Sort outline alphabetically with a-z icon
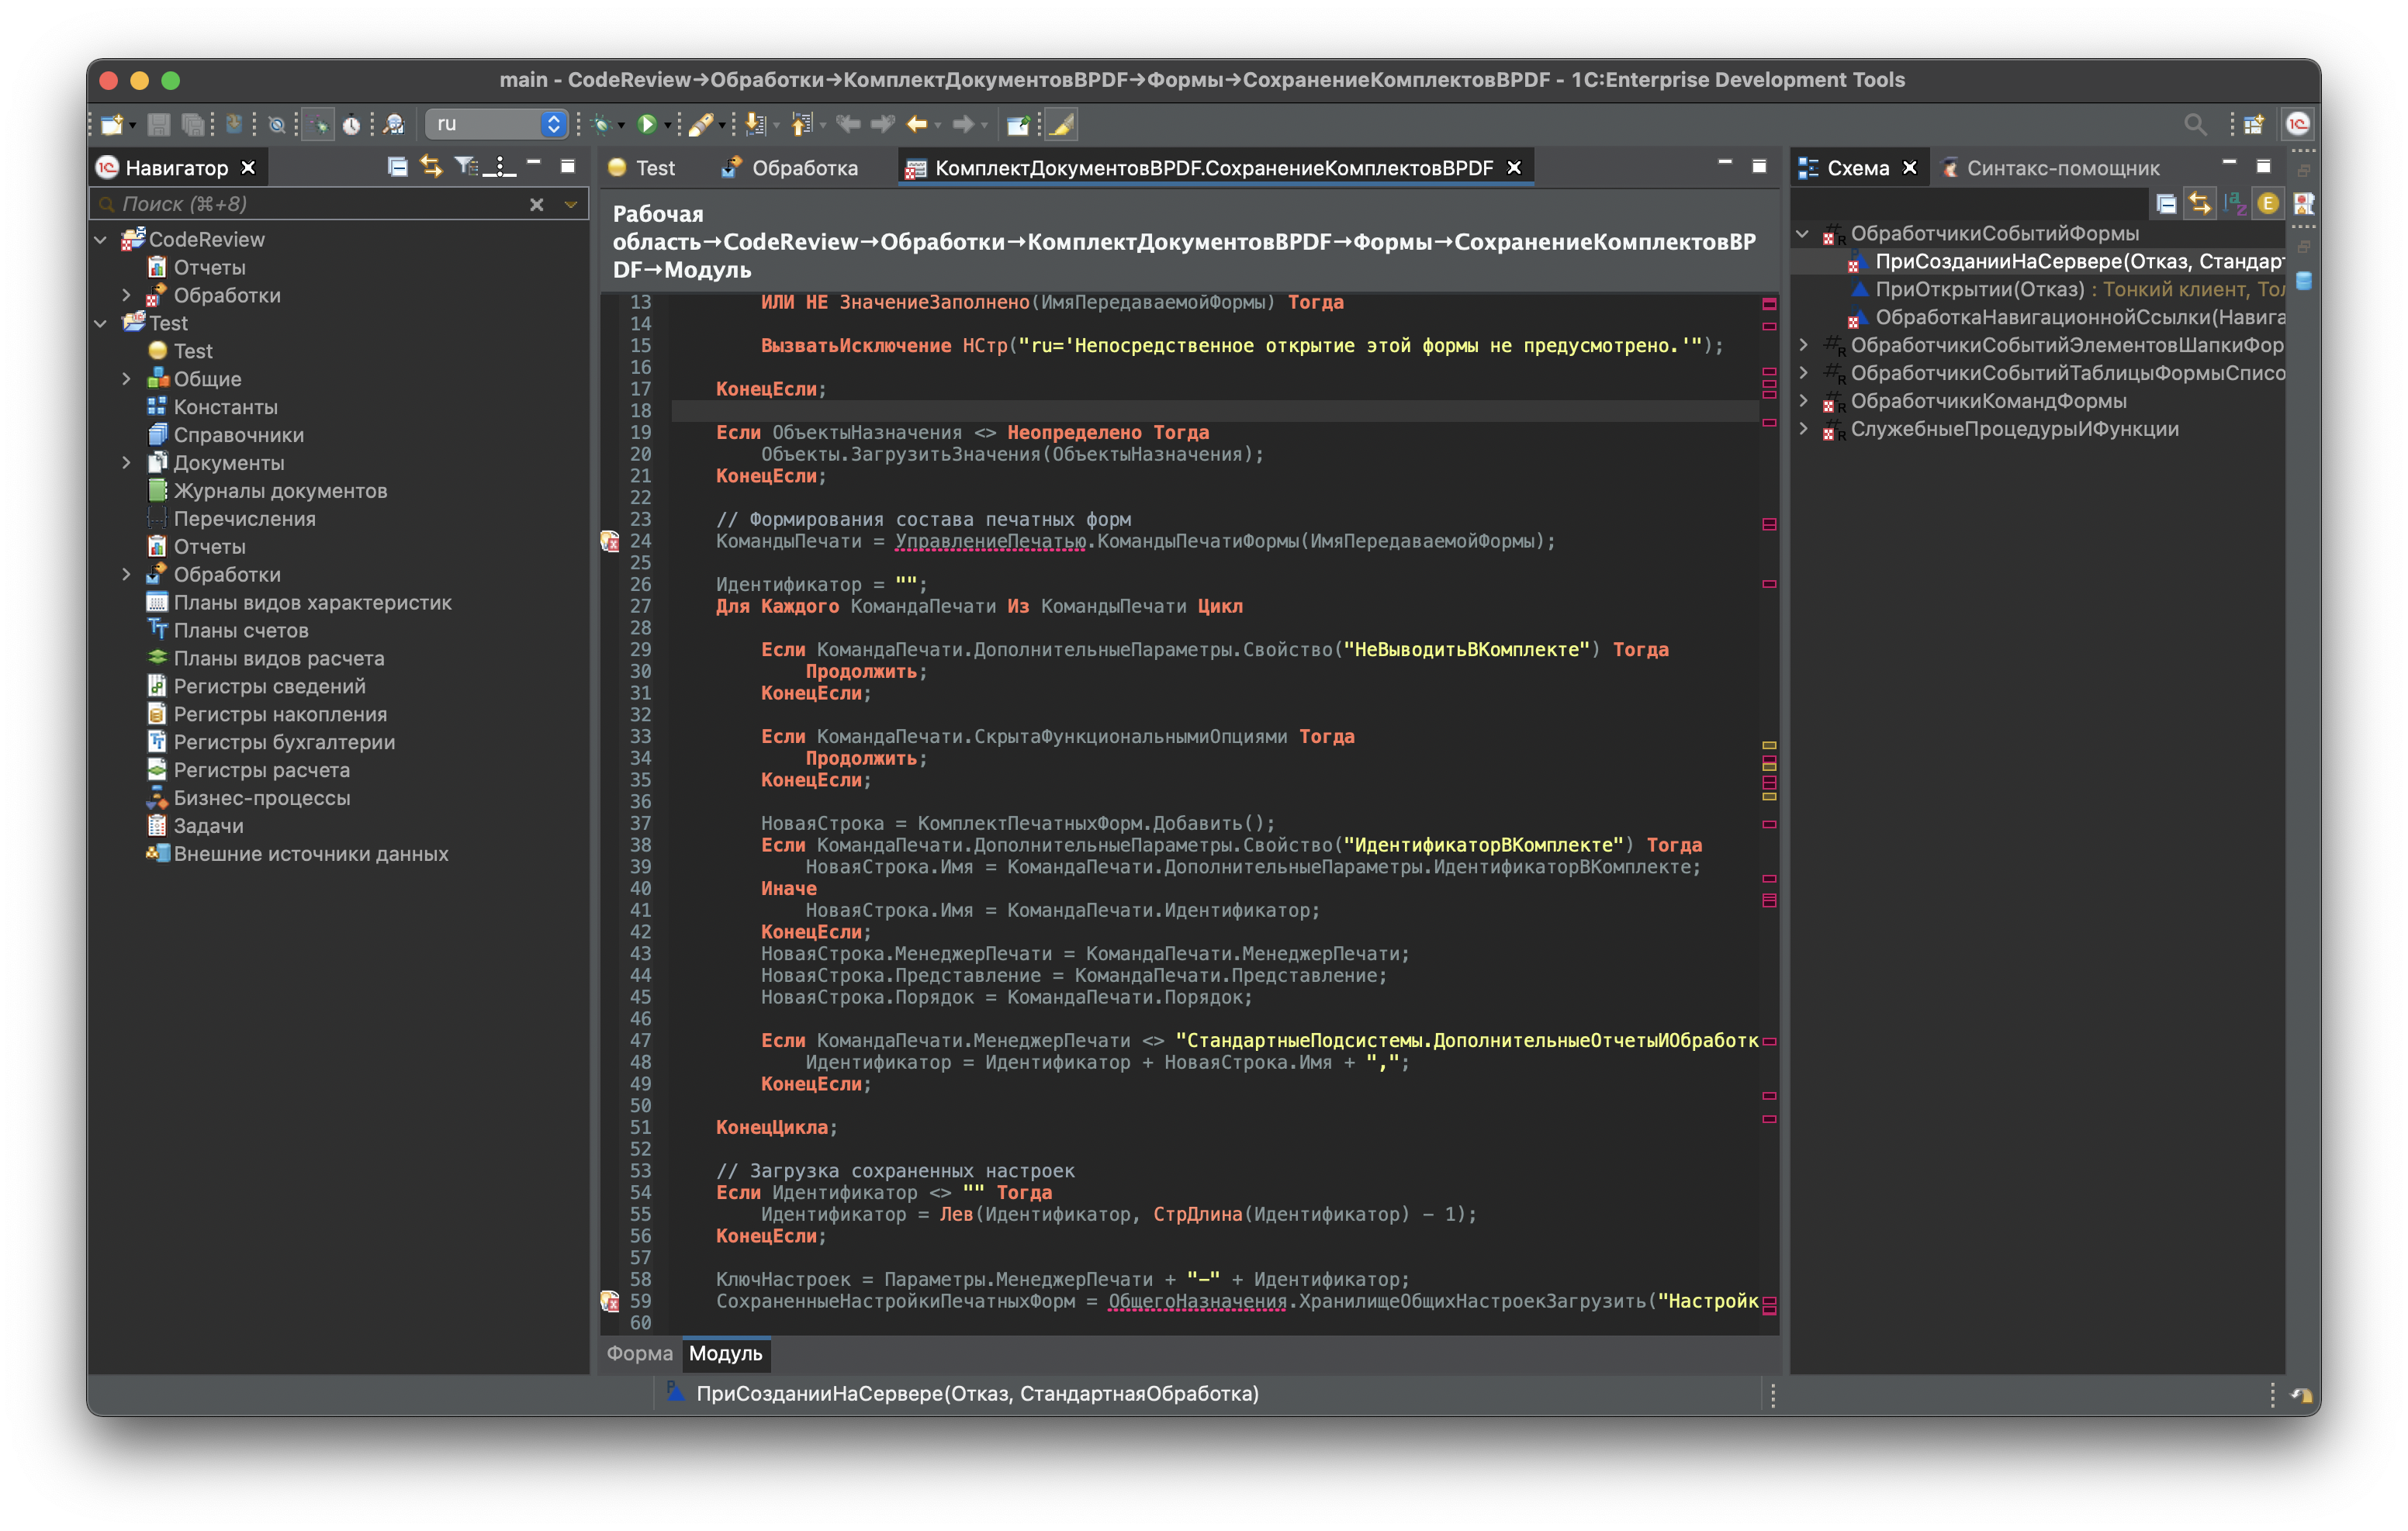Screen dimensions: 2408x1531 click(2234, 204)
